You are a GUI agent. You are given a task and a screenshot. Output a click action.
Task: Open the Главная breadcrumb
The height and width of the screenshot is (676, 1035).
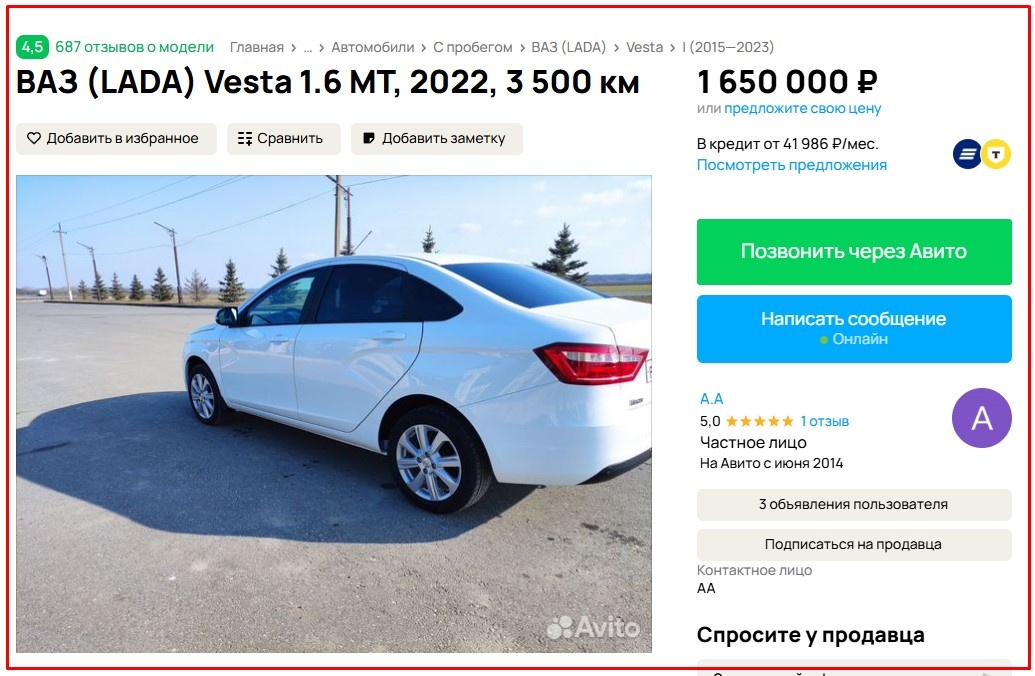[257, 48]
